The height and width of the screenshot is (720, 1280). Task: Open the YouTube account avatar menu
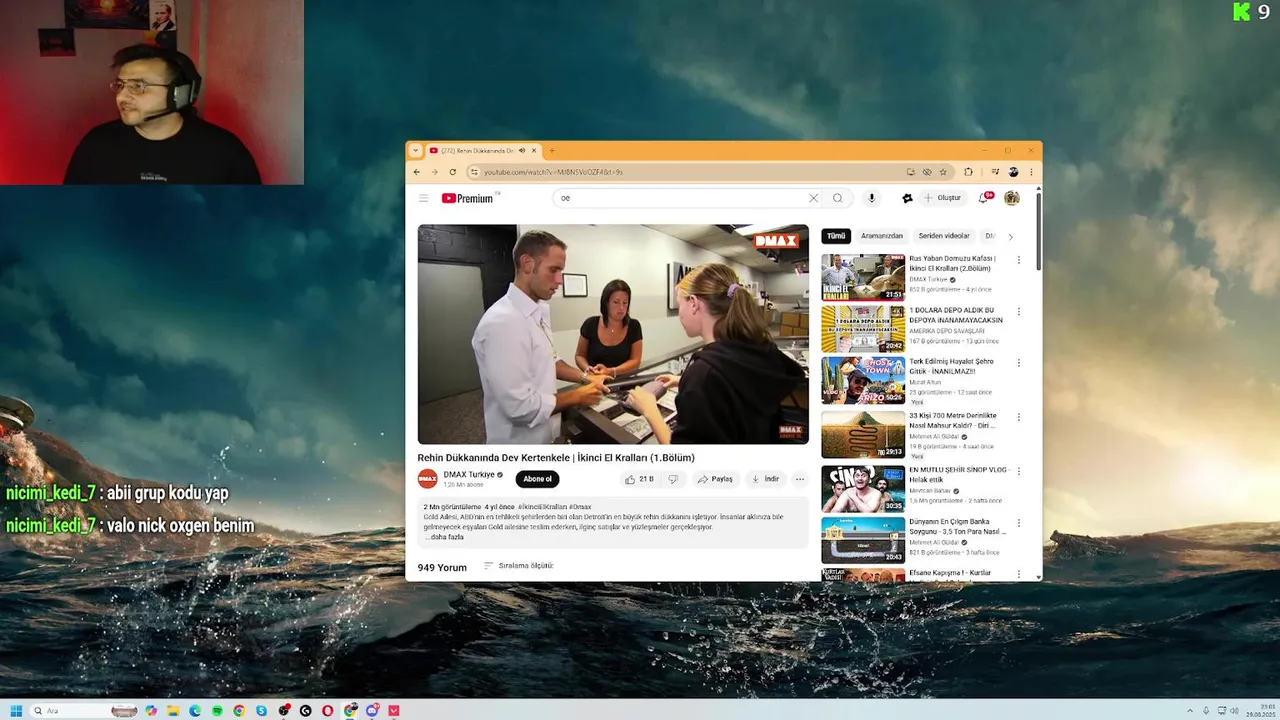[1012, 198]
